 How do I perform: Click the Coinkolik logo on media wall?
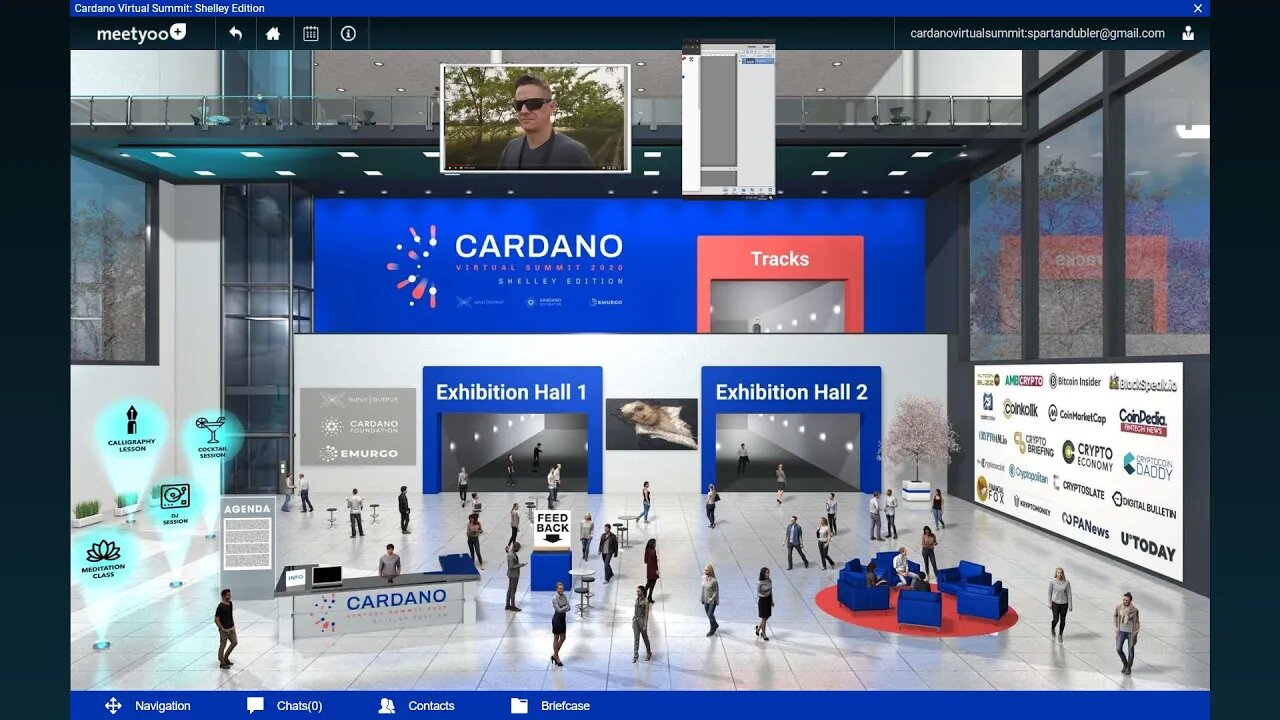[x=1021, y=409]
